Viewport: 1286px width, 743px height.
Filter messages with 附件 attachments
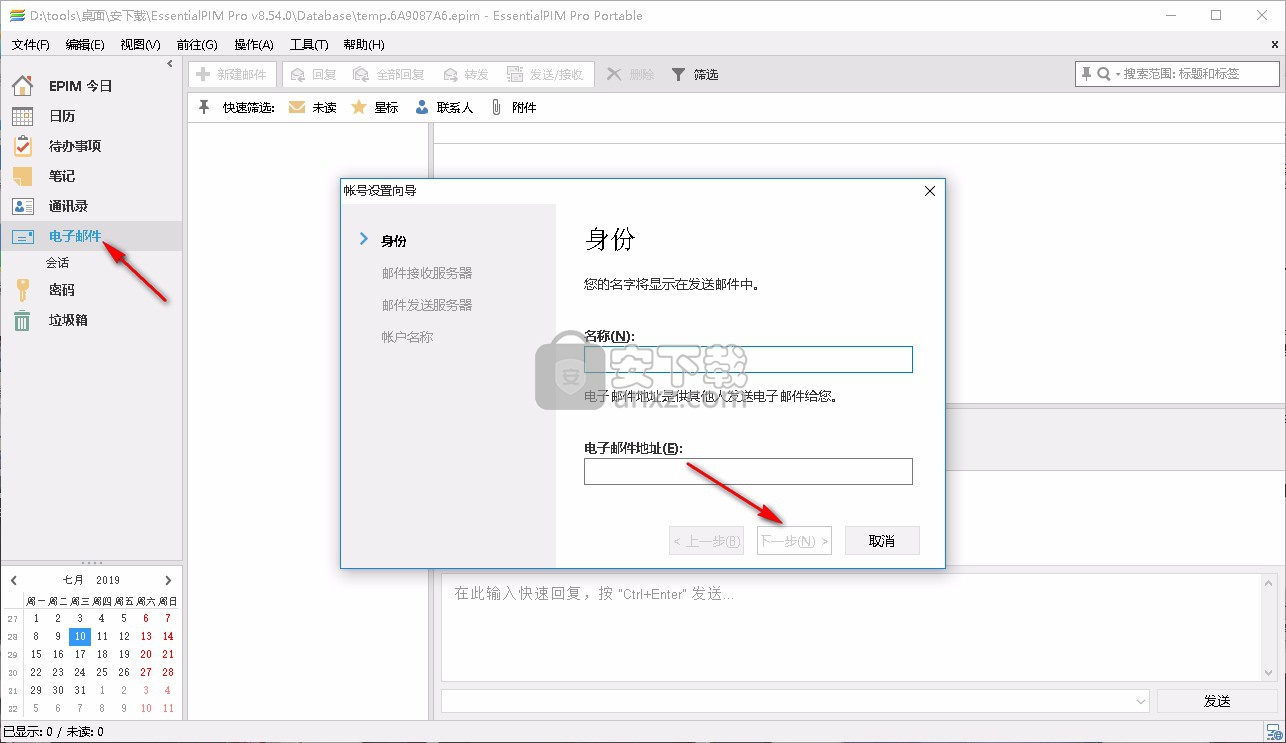coord(513,107)
